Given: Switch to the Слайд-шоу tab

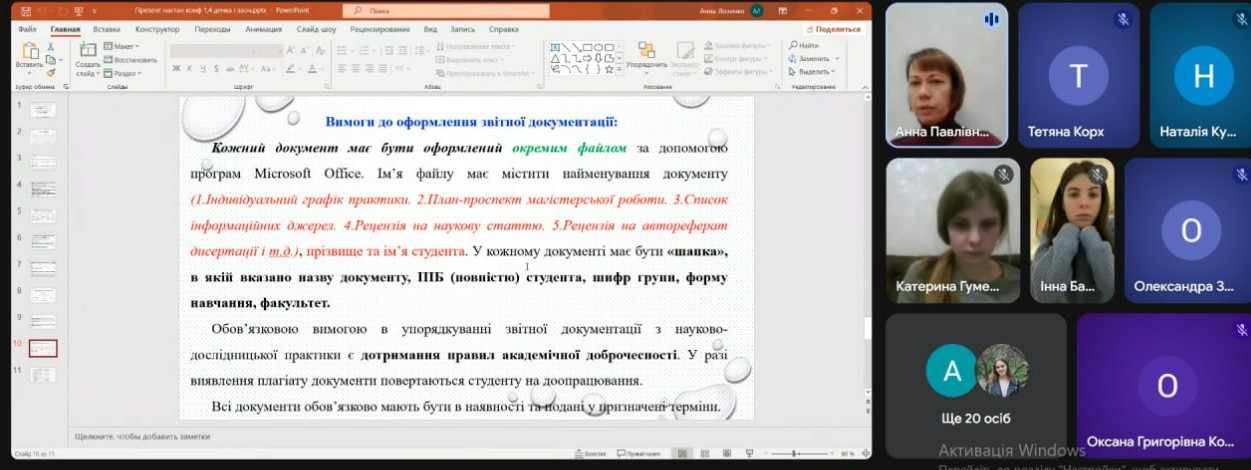Looking at the screenshot, I should tap(316, 29).
